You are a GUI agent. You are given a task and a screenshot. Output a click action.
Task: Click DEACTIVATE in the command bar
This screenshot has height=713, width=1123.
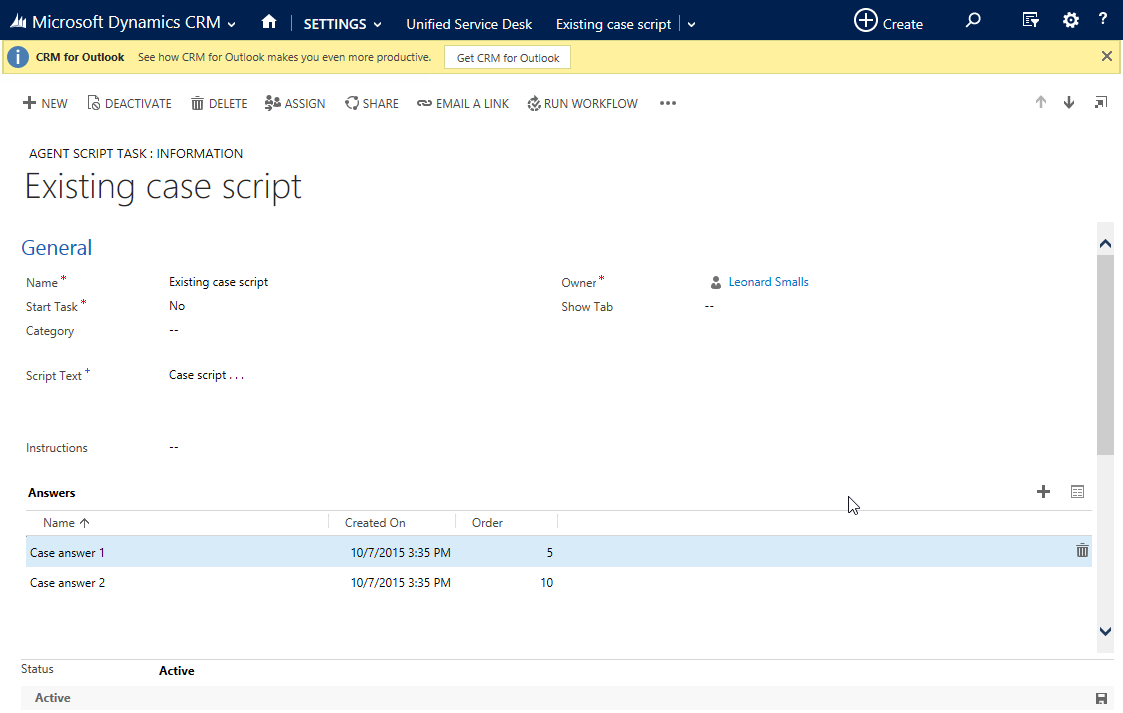pos(129,103)
